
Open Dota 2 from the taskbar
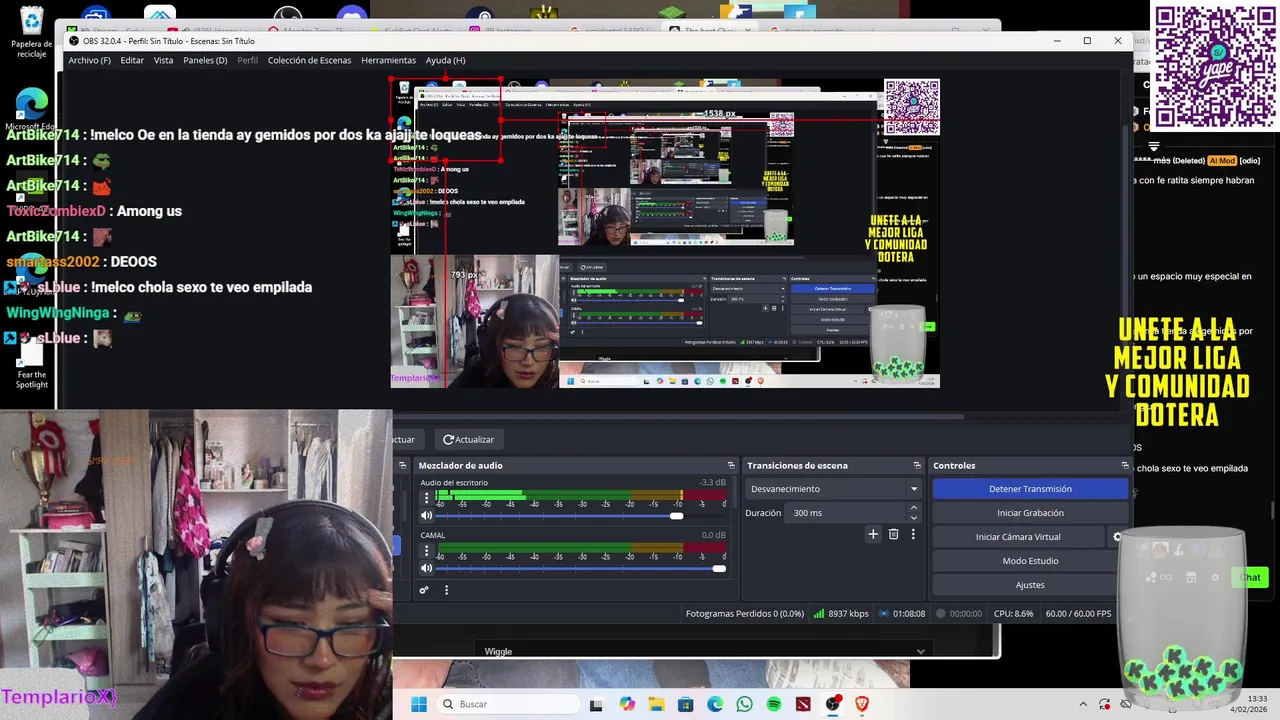point(803,704)
